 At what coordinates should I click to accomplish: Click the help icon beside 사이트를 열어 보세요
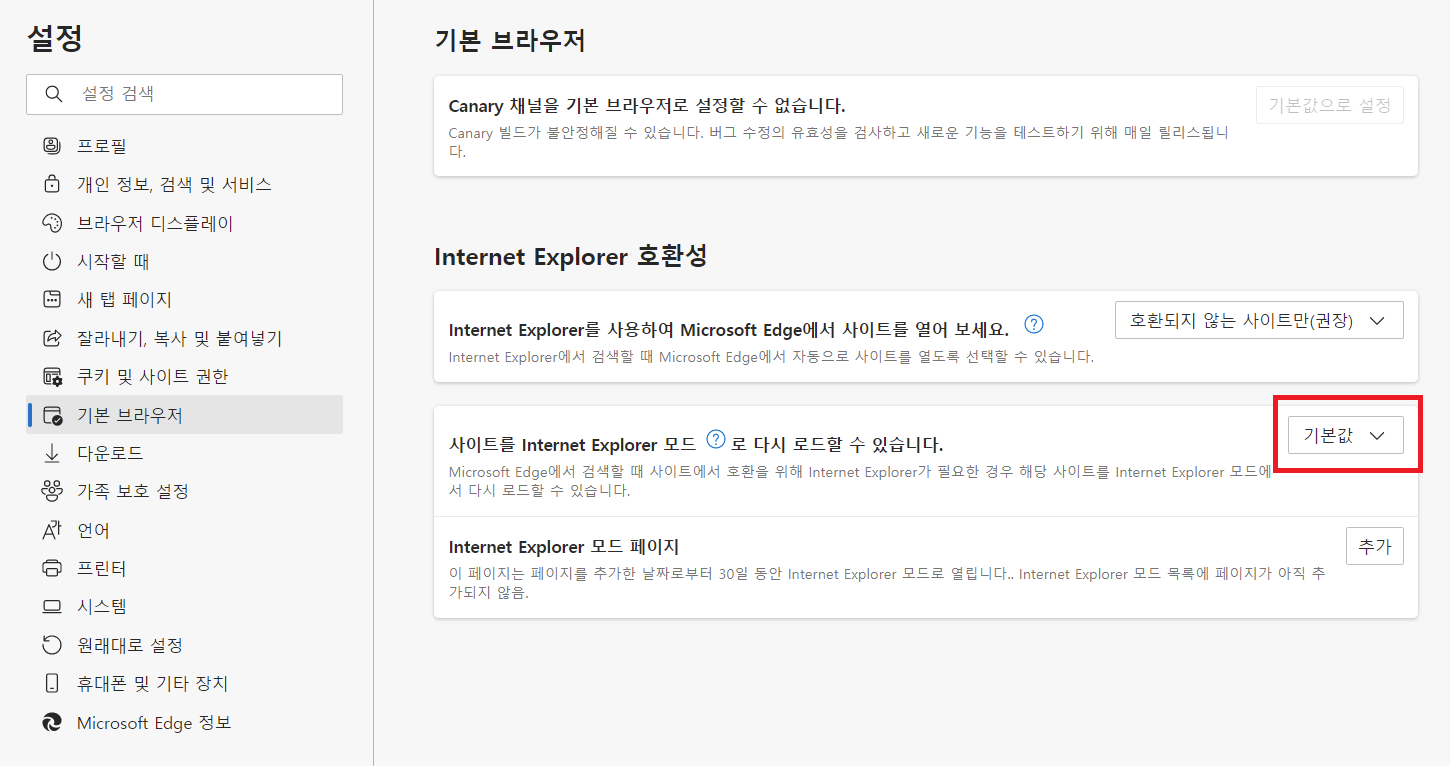click(x=1035, y=325)
